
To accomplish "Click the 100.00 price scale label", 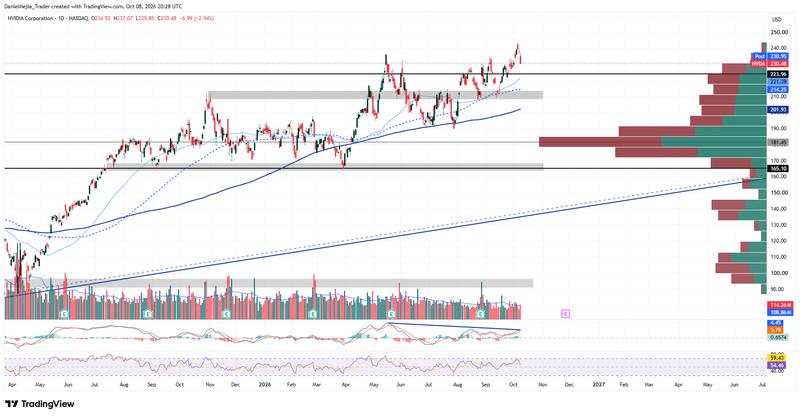I will pos(778,273).
